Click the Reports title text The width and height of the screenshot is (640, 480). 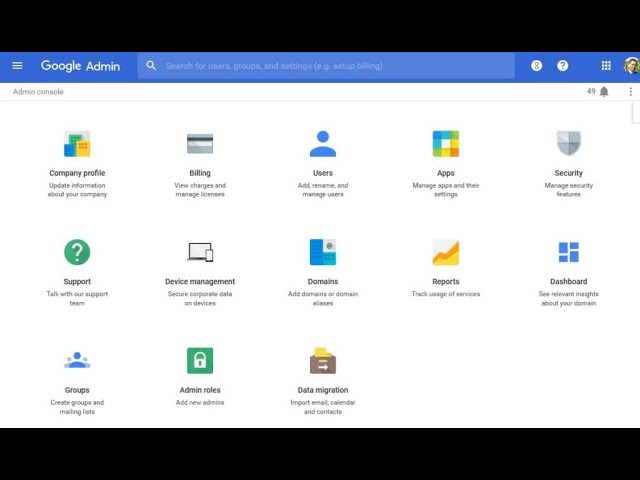coord(446,282)
